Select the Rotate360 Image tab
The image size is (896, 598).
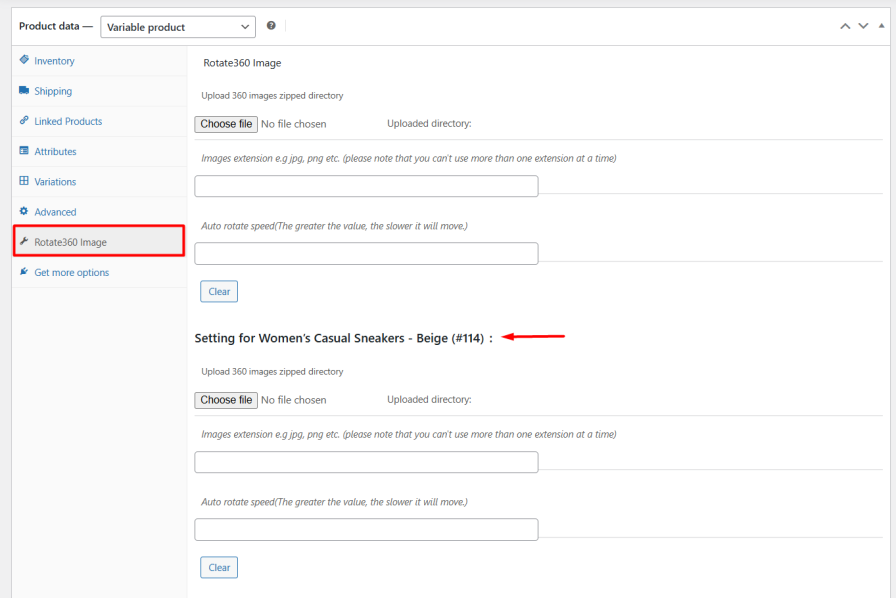click(x=99, y=241)
